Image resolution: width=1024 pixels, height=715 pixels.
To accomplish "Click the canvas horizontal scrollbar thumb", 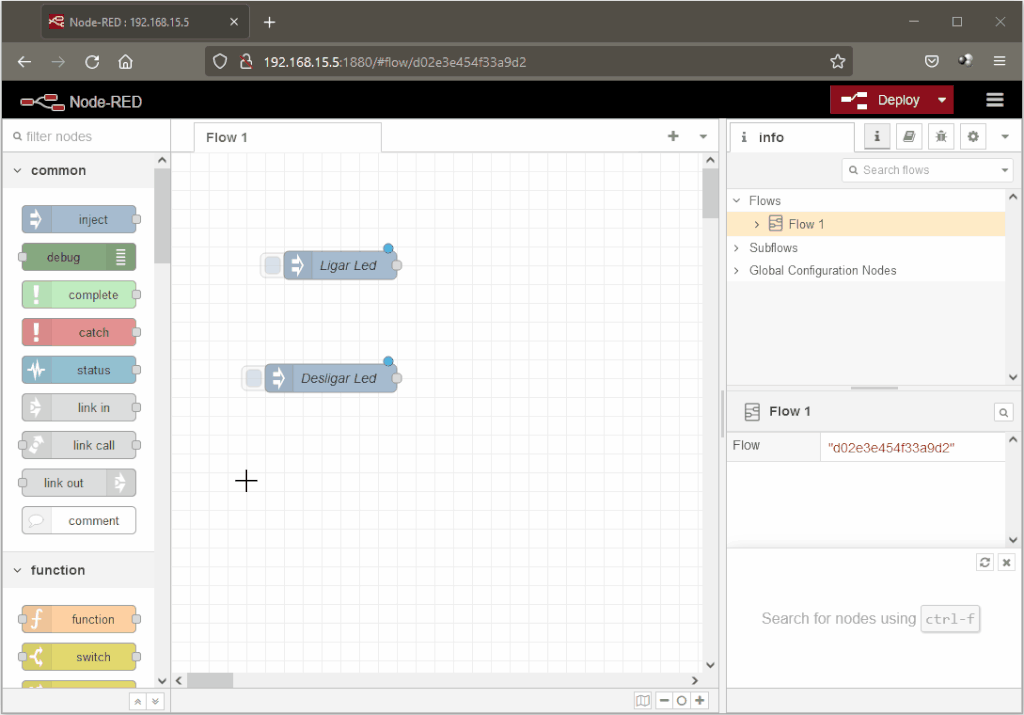I will coord(210,680).
